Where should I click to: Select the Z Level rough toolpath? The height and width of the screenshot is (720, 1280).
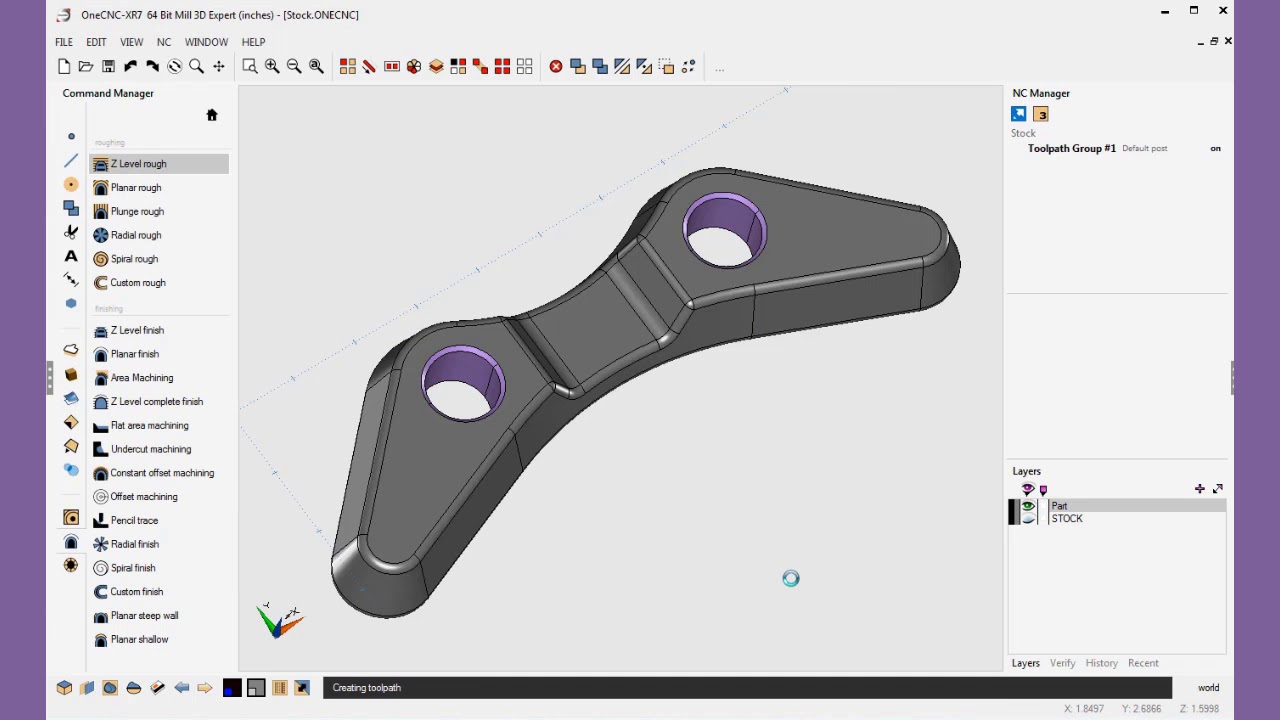tap(160, 164)
